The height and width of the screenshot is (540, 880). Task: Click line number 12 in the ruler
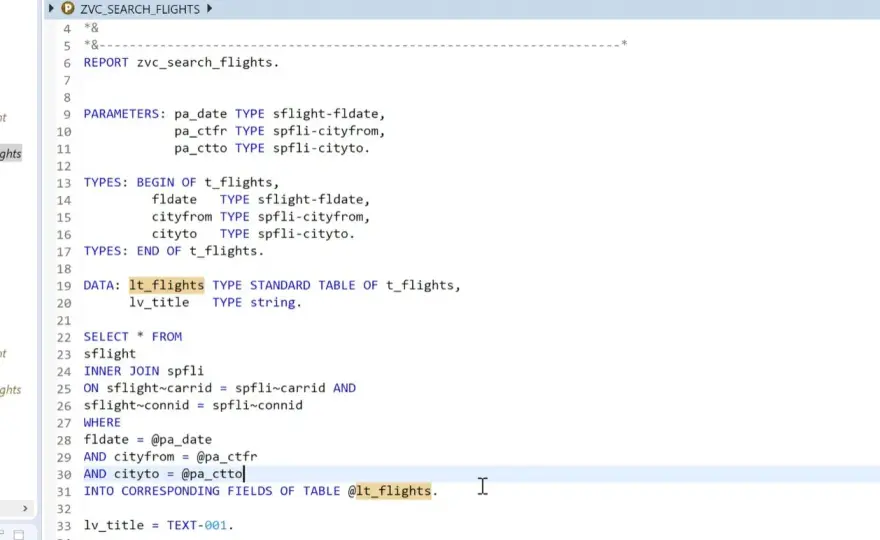(64, 166)
